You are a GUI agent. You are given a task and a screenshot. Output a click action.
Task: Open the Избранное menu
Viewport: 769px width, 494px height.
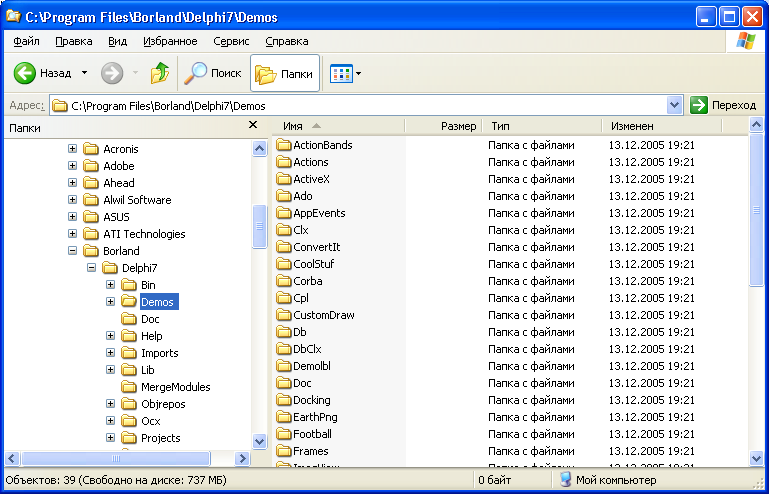pos(170,41)
